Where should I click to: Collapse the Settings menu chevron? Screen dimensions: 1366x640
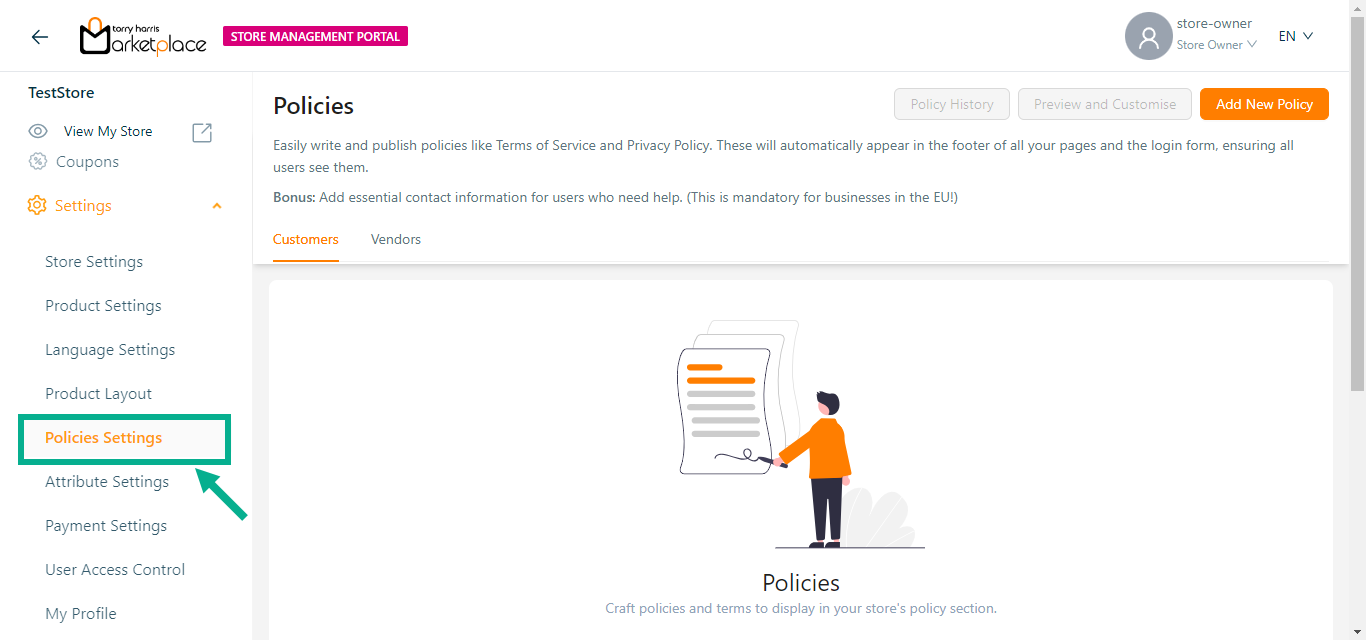(x=217, y=206)
